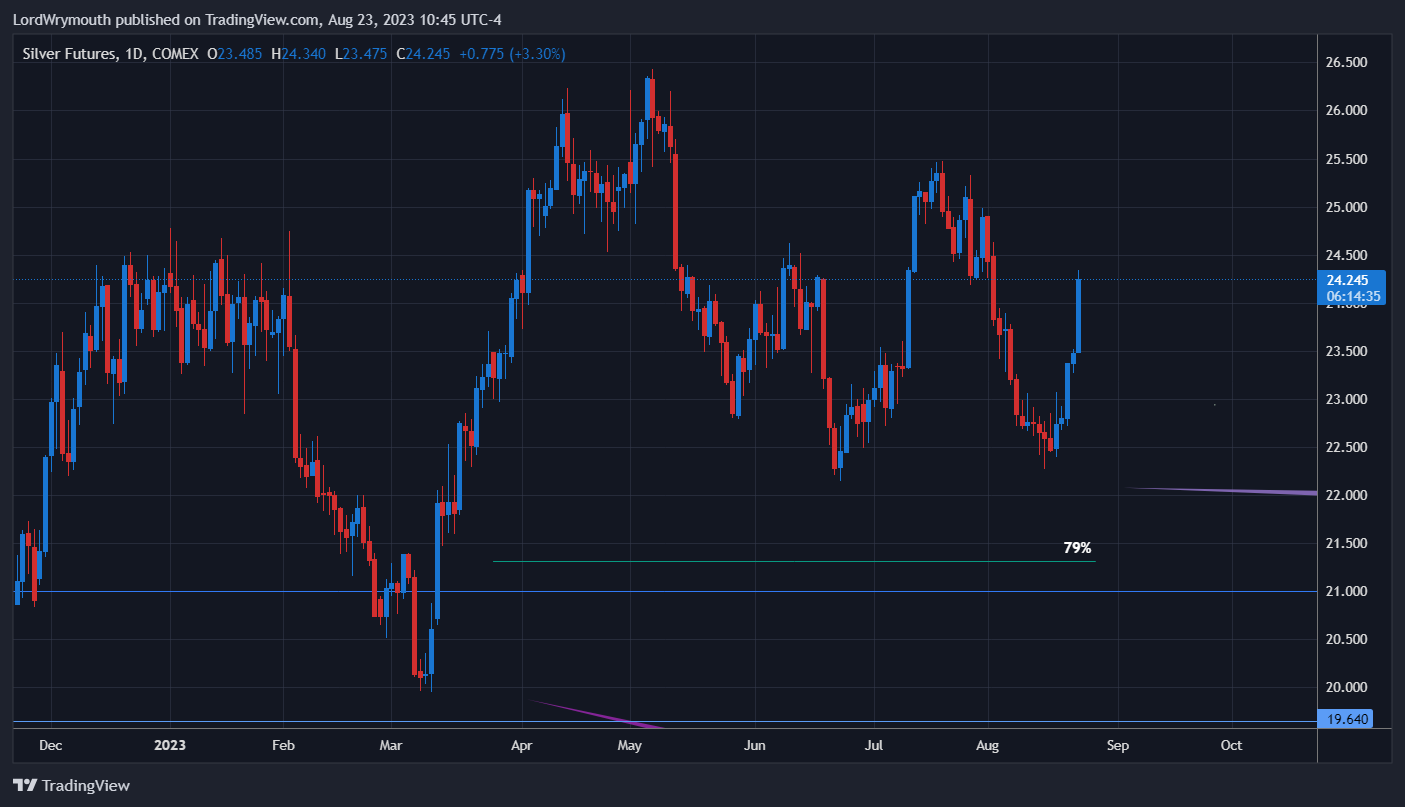The width and height of the screenshot is (1405, 807).
Task: Click the open value O23.485
Action: [x=234, y=53]
